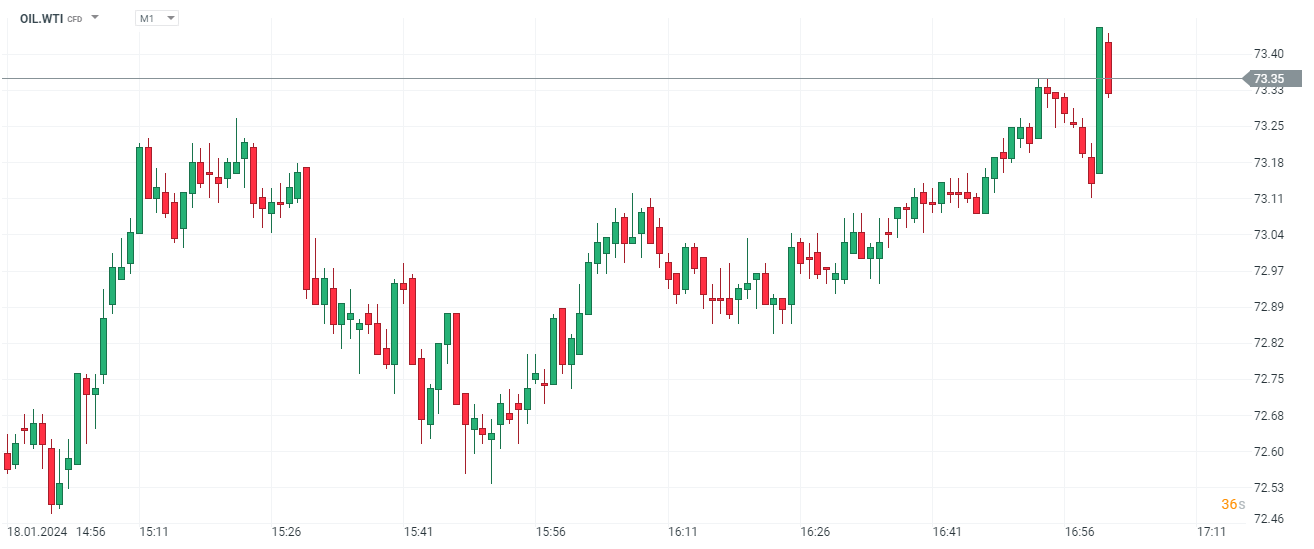
Task: Click the 18.01.2024 14:56 date label
Action: 56,532
